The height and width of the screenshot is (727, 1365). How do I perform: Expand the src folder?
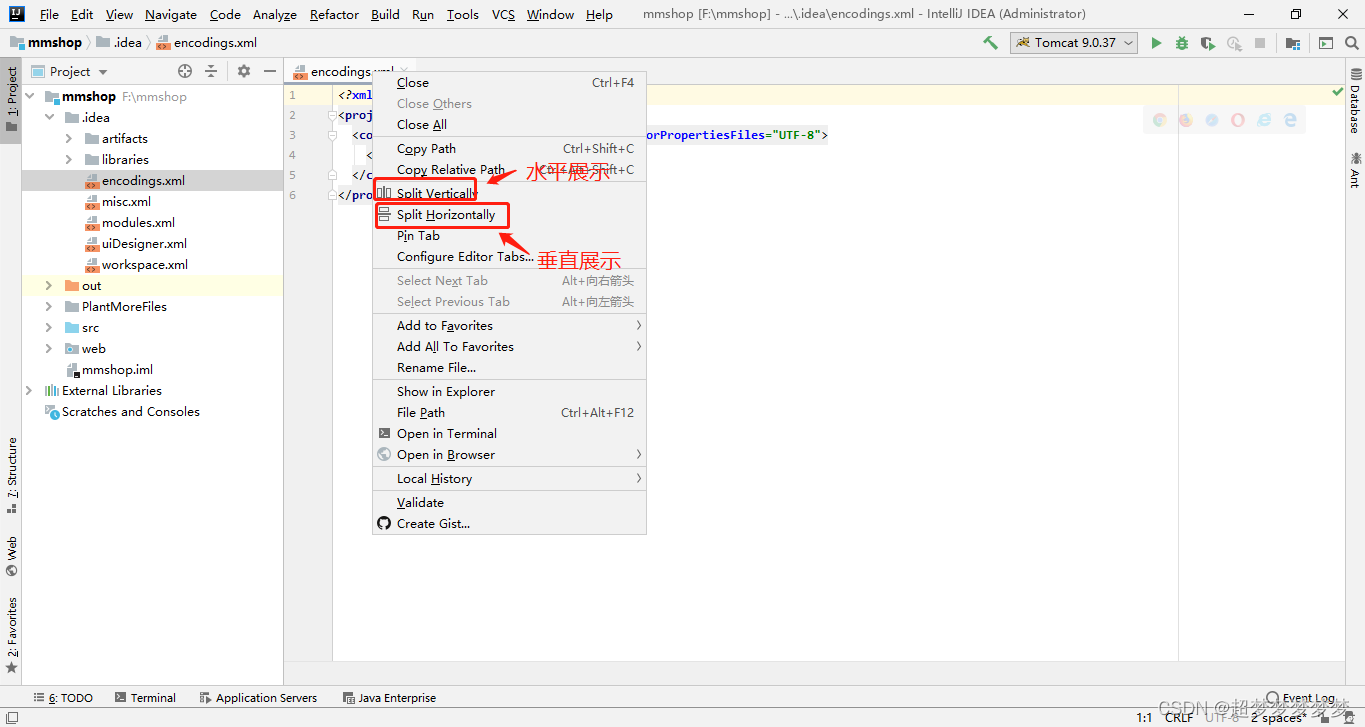pos(49,328)
